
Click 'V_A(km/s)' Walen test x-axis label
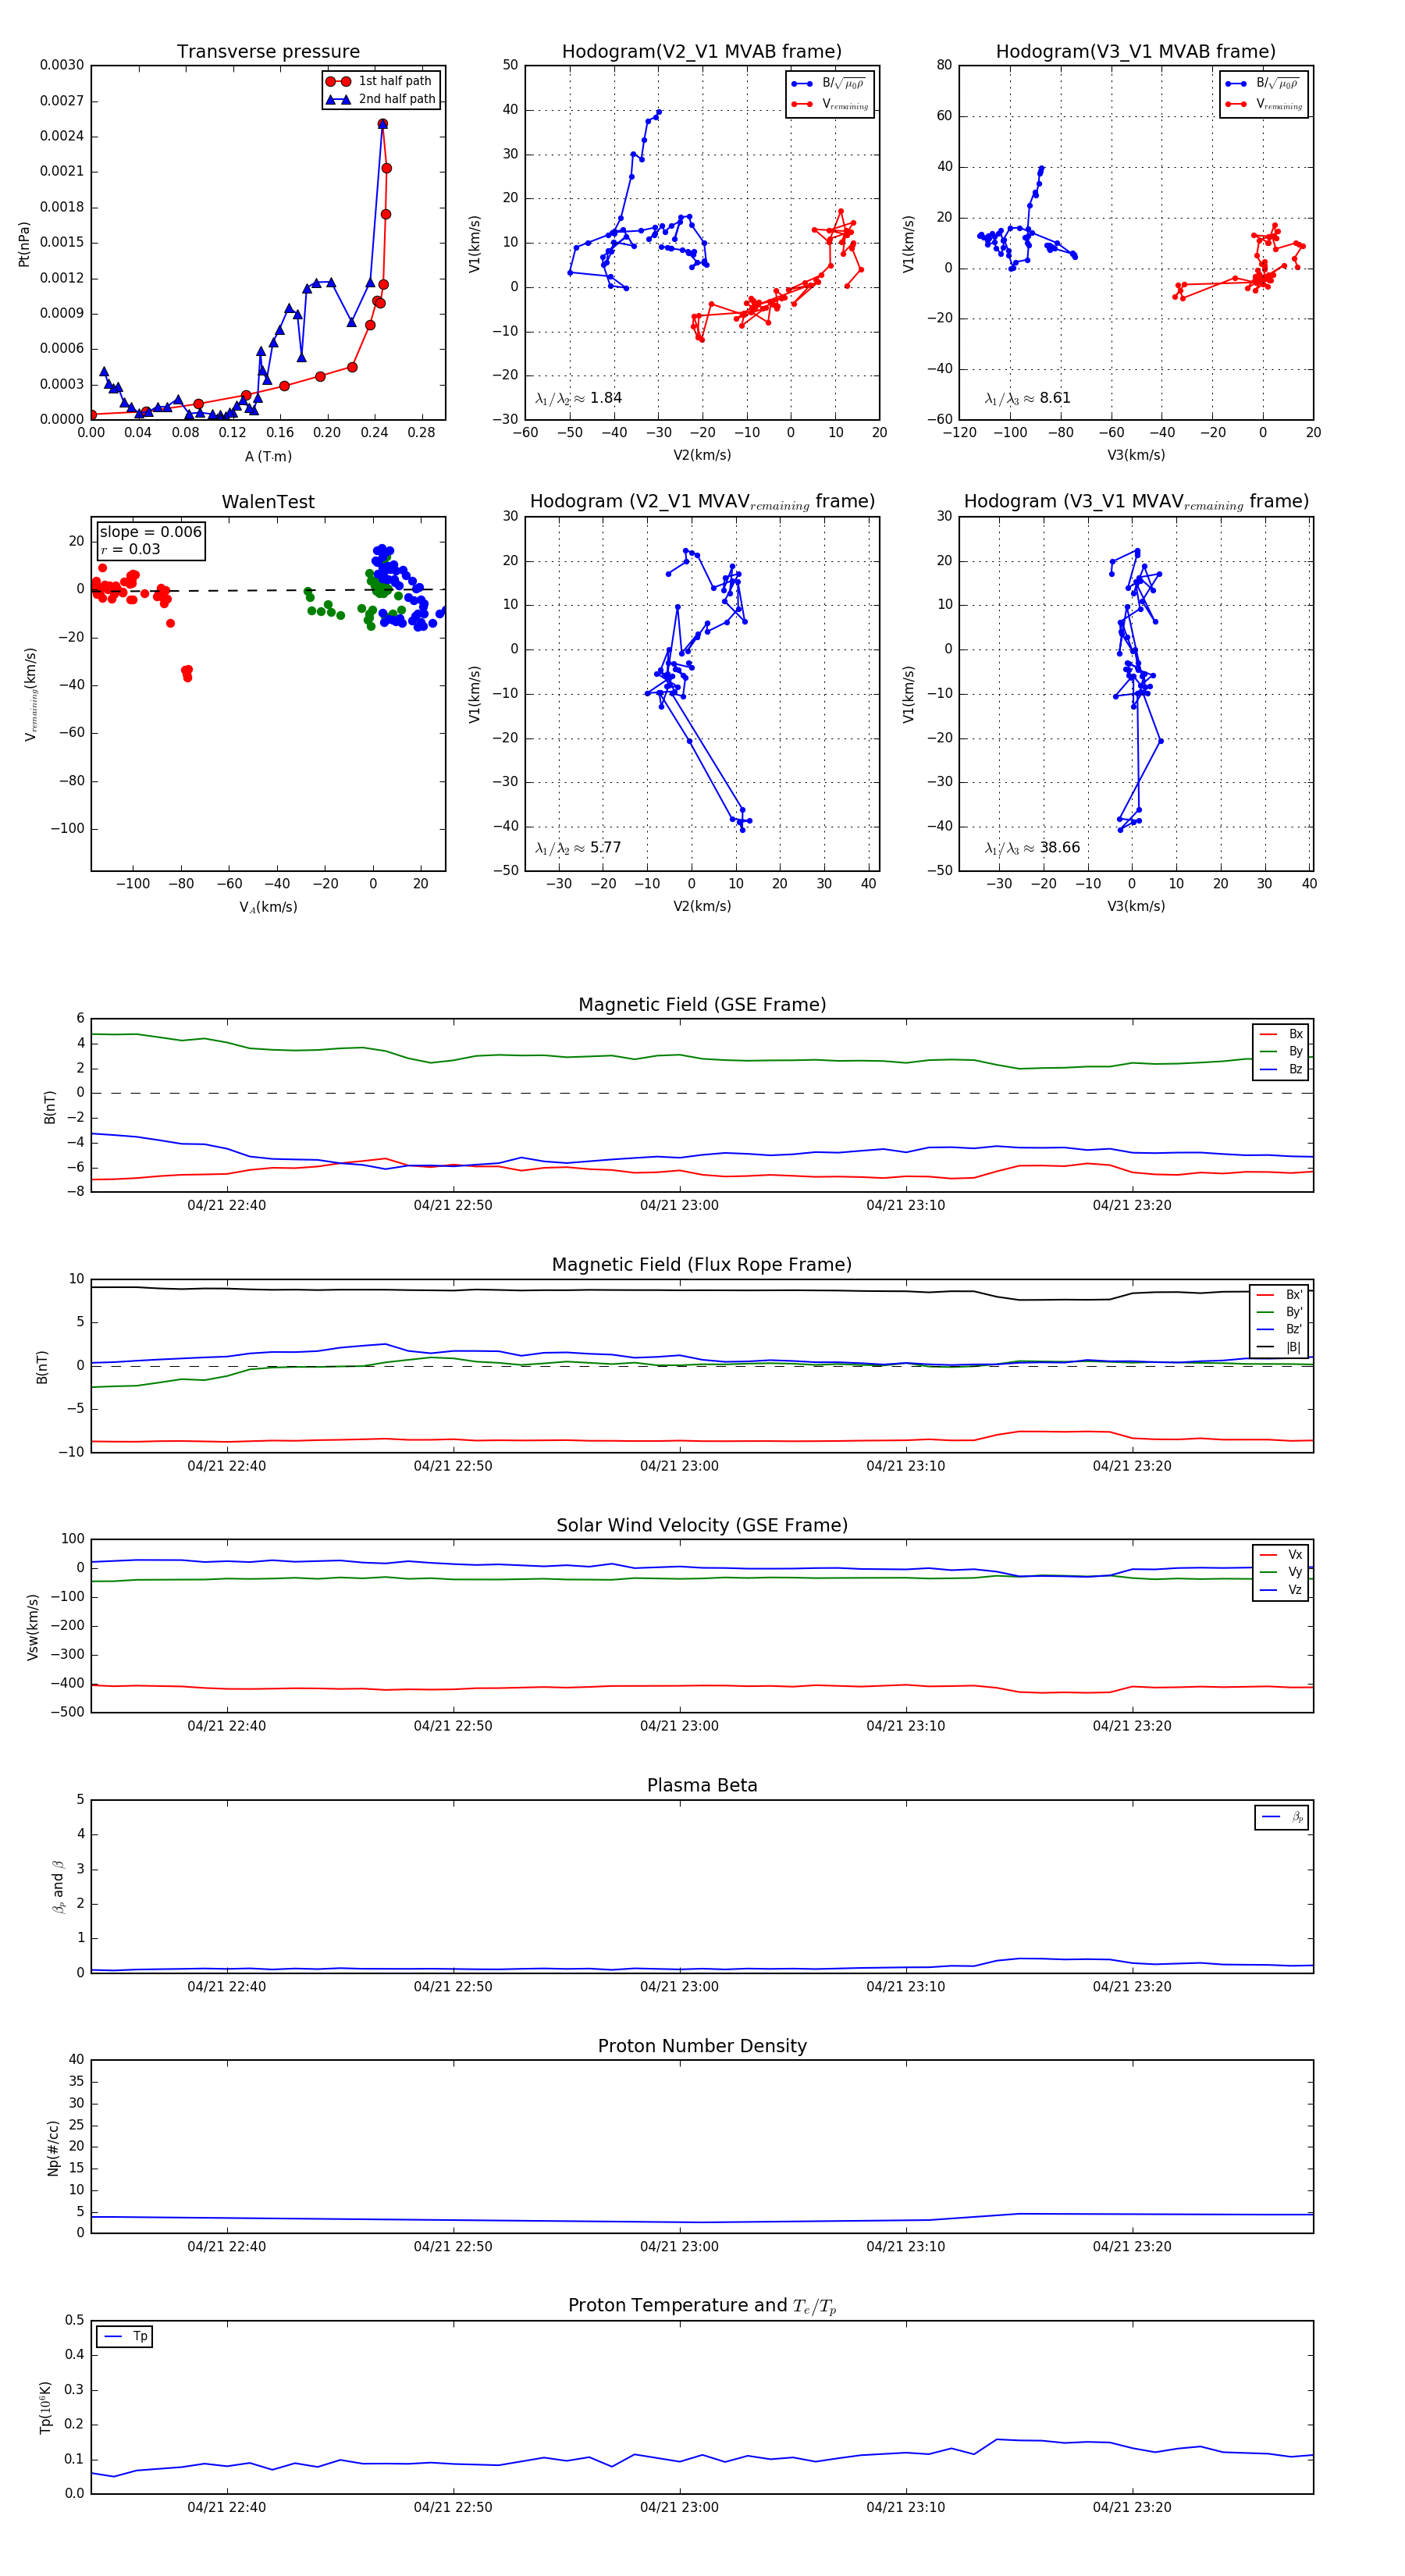tap(268, 907)
